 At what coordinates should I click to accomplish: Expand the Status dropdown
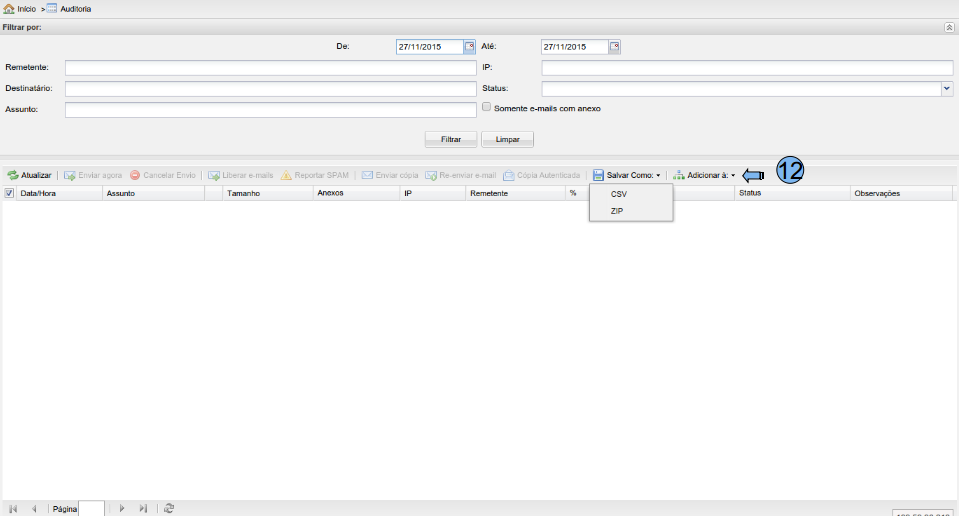tap(947, 89)
